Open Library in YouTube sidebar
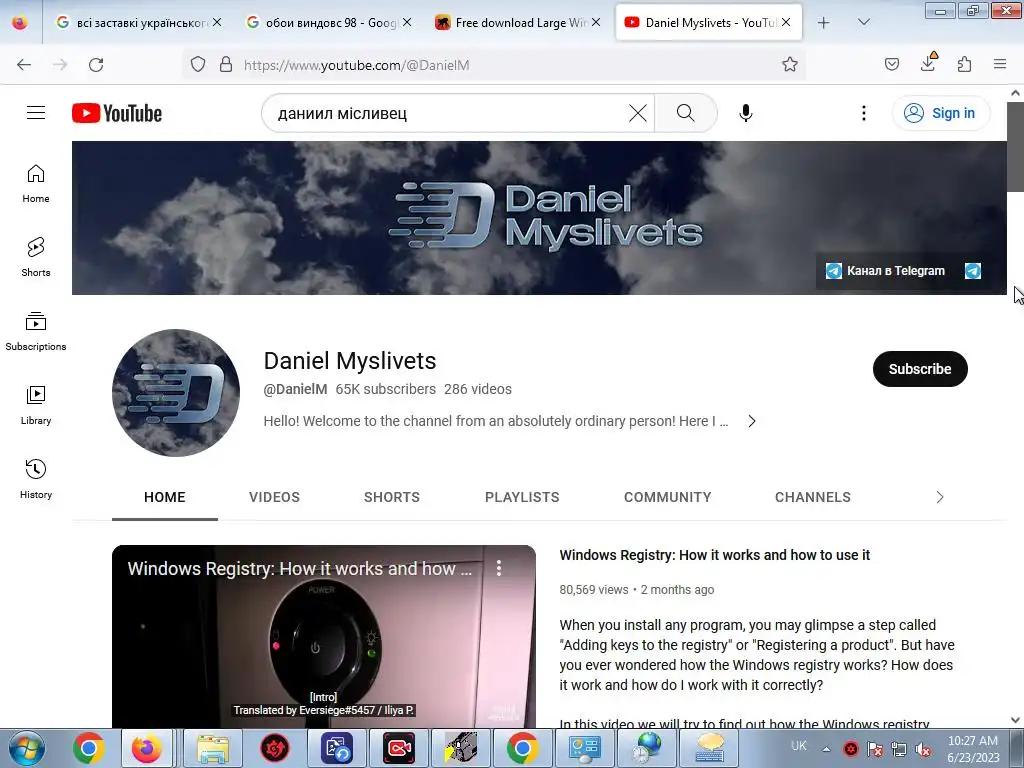The width and height of the screenshot is (1024, 768). 36,406
